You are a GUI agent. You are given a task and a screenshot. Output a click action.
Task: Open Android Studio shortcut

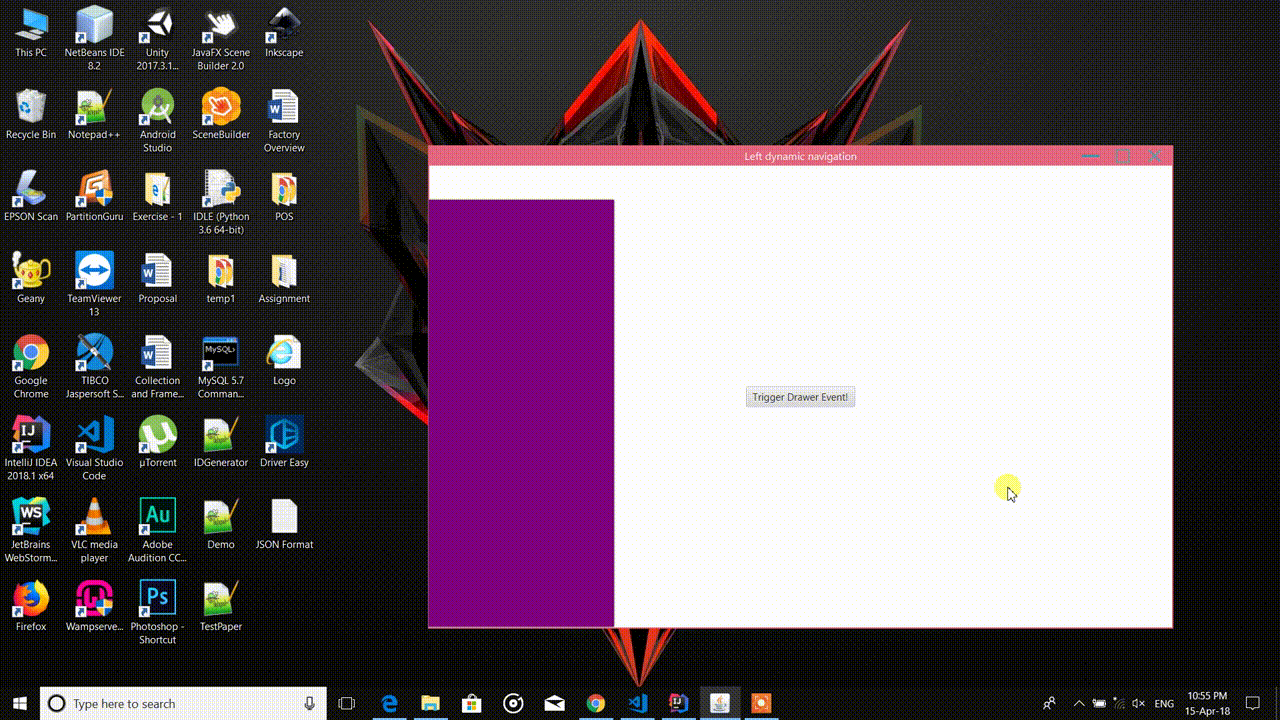tap(157, 110)
